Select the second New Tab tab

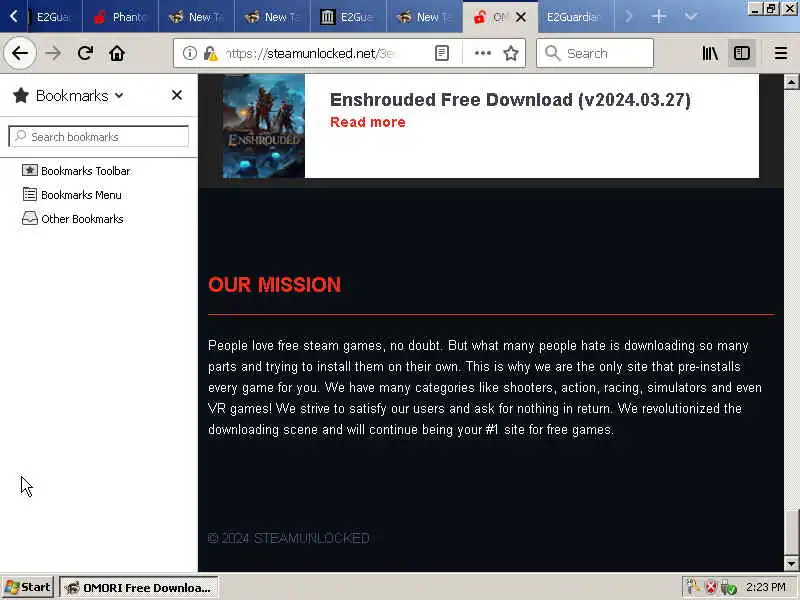273,17
